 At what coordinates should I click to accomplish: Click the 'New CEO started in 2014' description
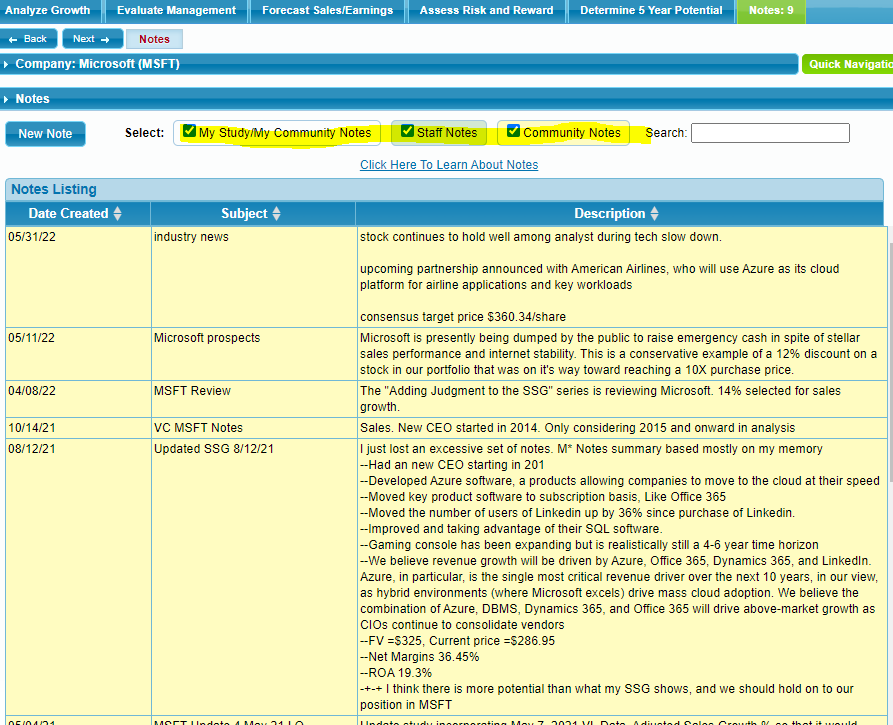577,428
